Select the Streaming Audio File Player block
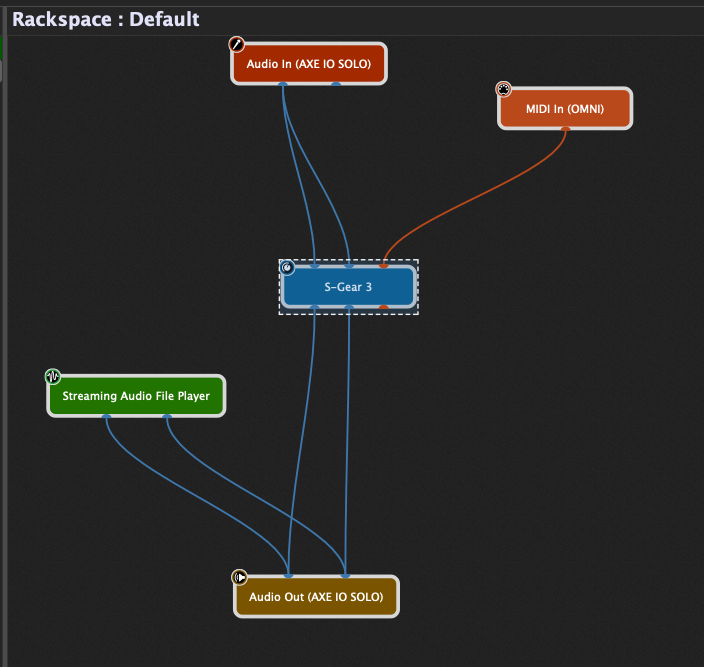This screenshot has height=667, width=704. pyautogui.click(x=136, y=397)
